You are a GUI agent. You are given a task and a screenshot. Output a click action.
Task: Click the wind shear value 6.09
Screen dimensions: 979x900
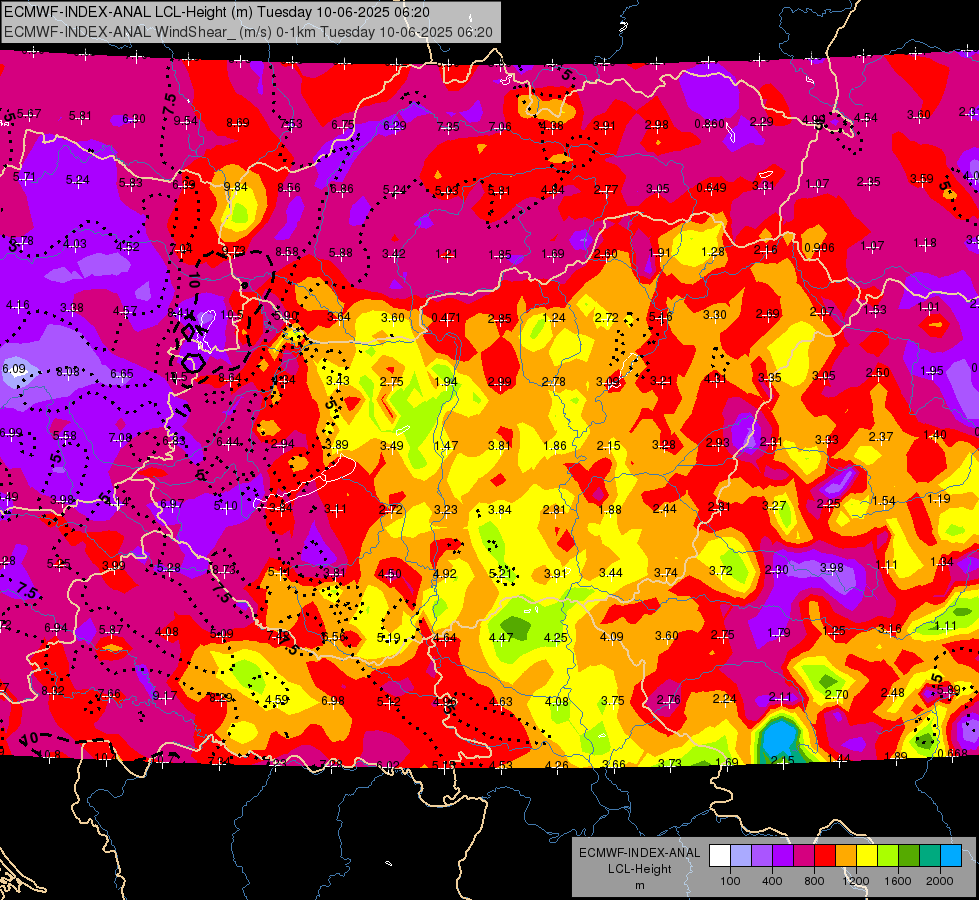(x=14, y=368)
